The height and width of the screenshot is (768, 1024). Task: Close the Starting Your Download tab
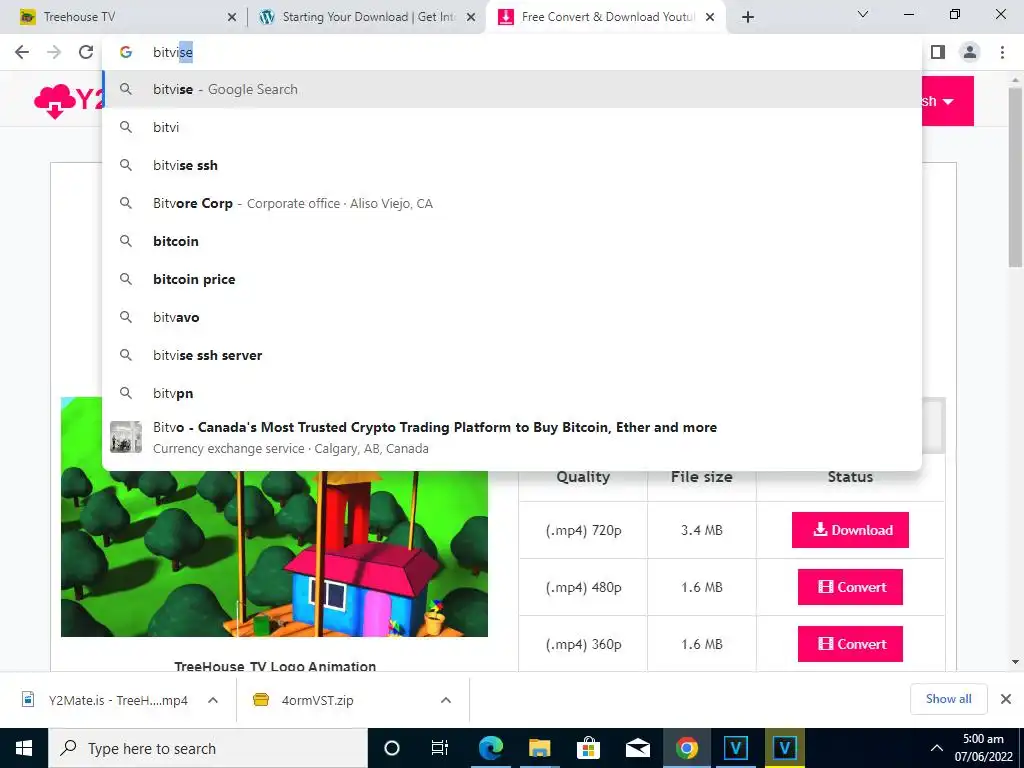point(471,18)
